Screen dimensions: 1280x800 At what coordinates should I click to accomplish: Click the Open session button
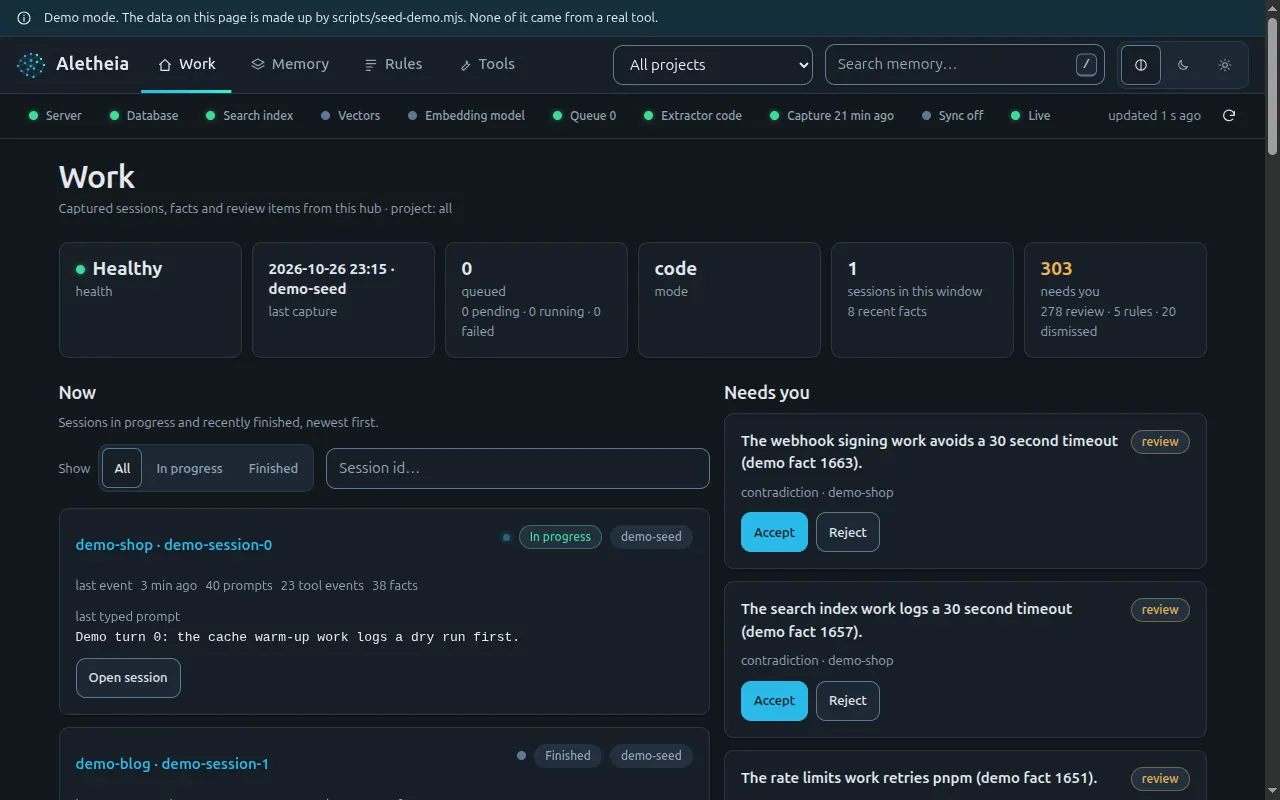[x=128, y=678]
